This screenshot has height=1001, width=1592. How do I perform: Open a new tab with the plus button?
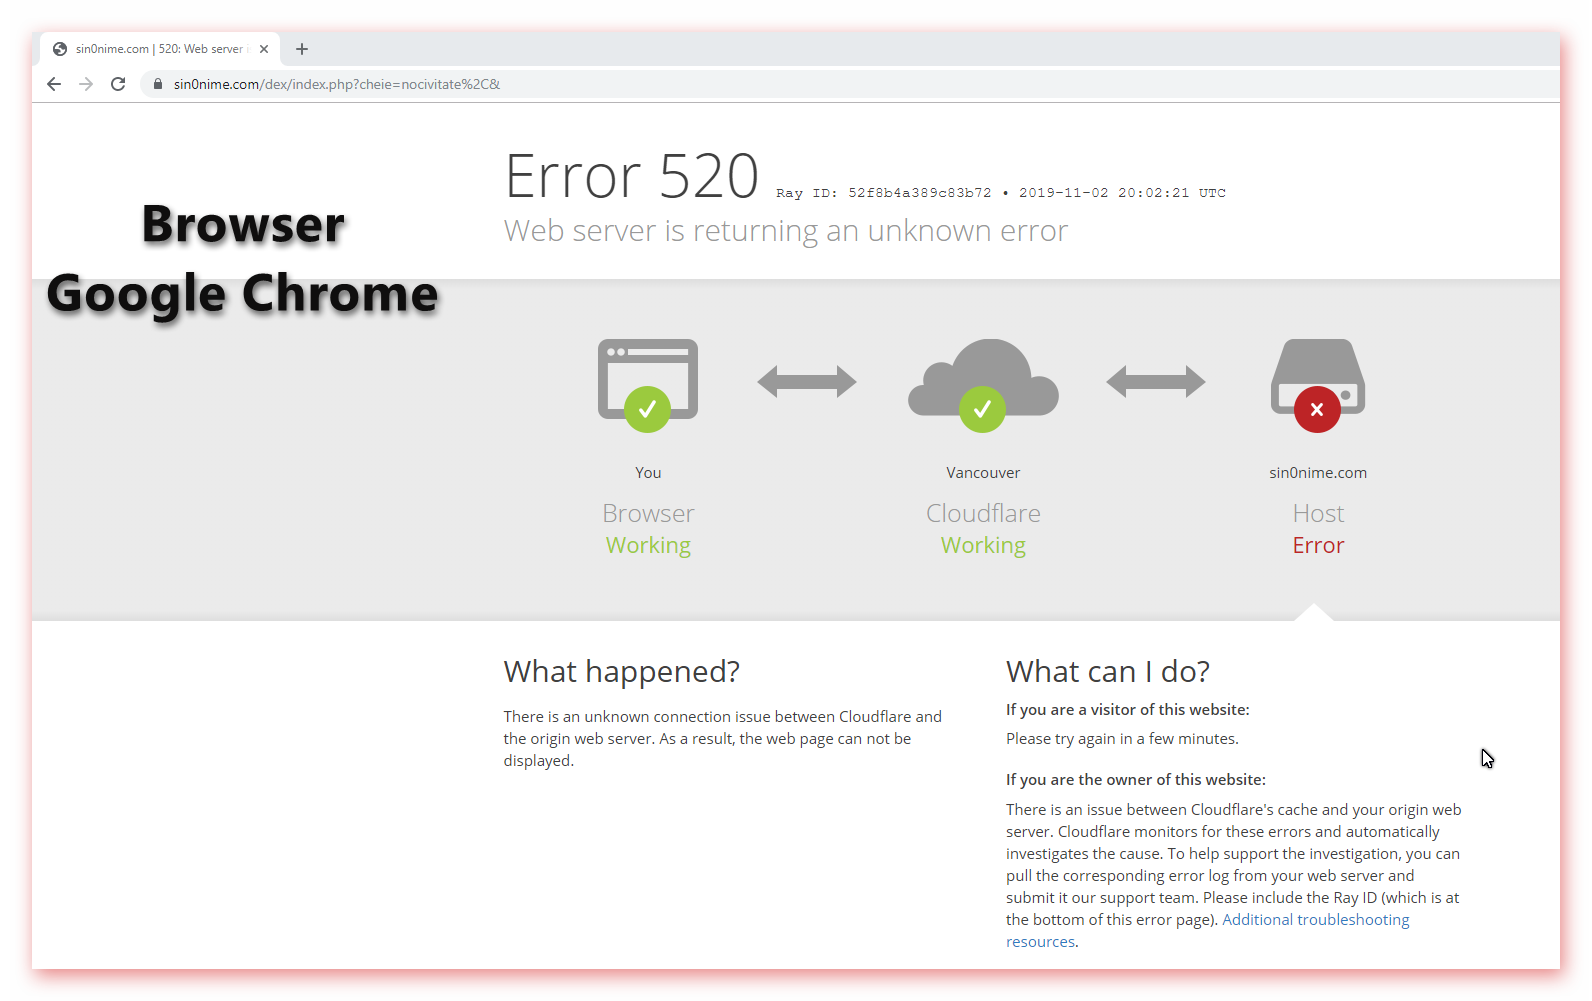[x=302, y=49]
